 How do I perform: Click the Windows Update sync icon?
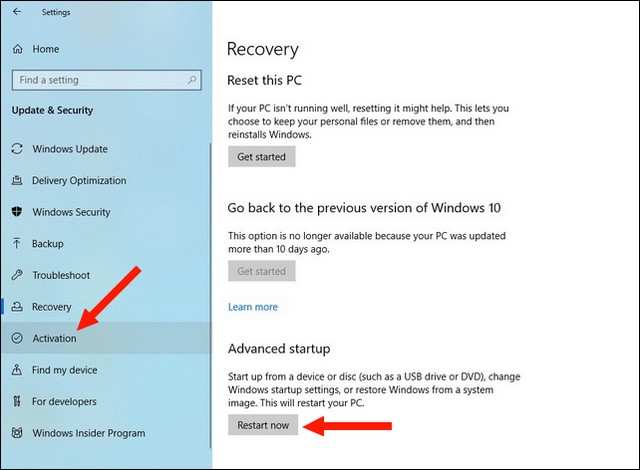[x=17, y=149]
